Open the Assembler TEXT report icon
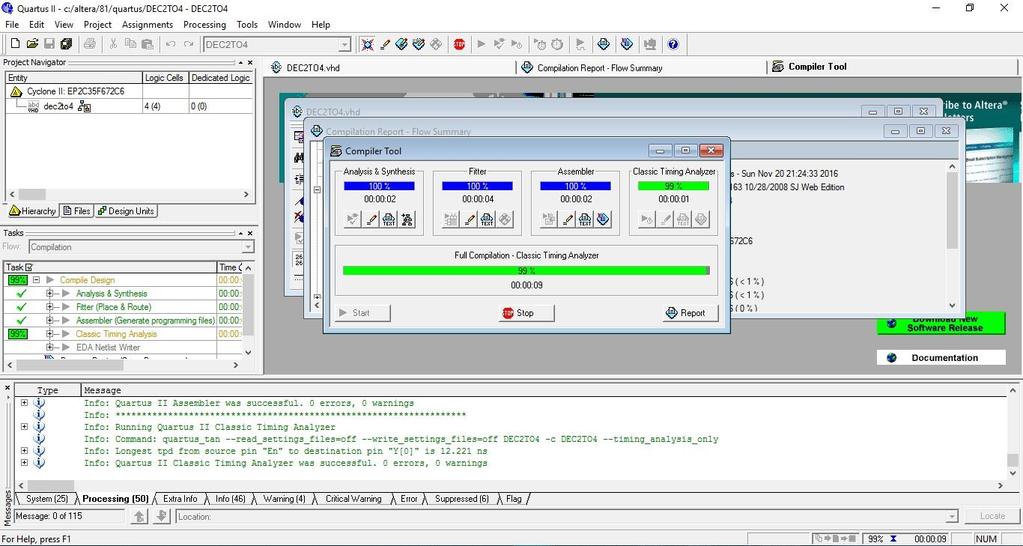The image size is (1023, 546). click(x=585, y=220)
